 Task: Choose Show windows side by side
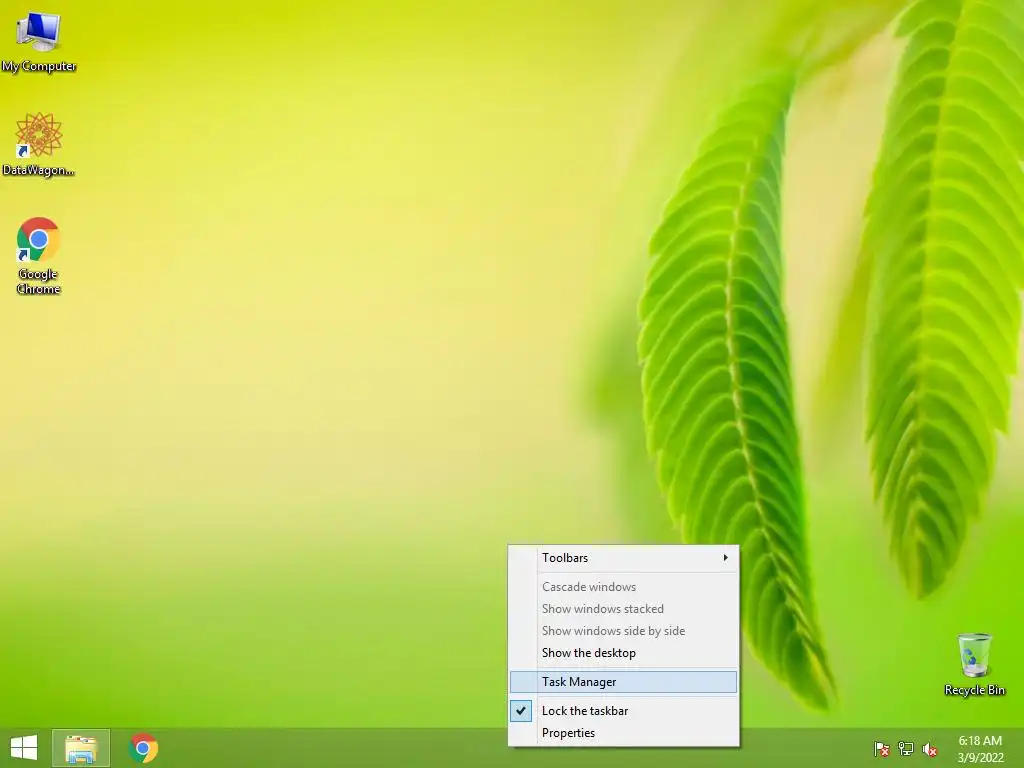pos(624,631)
